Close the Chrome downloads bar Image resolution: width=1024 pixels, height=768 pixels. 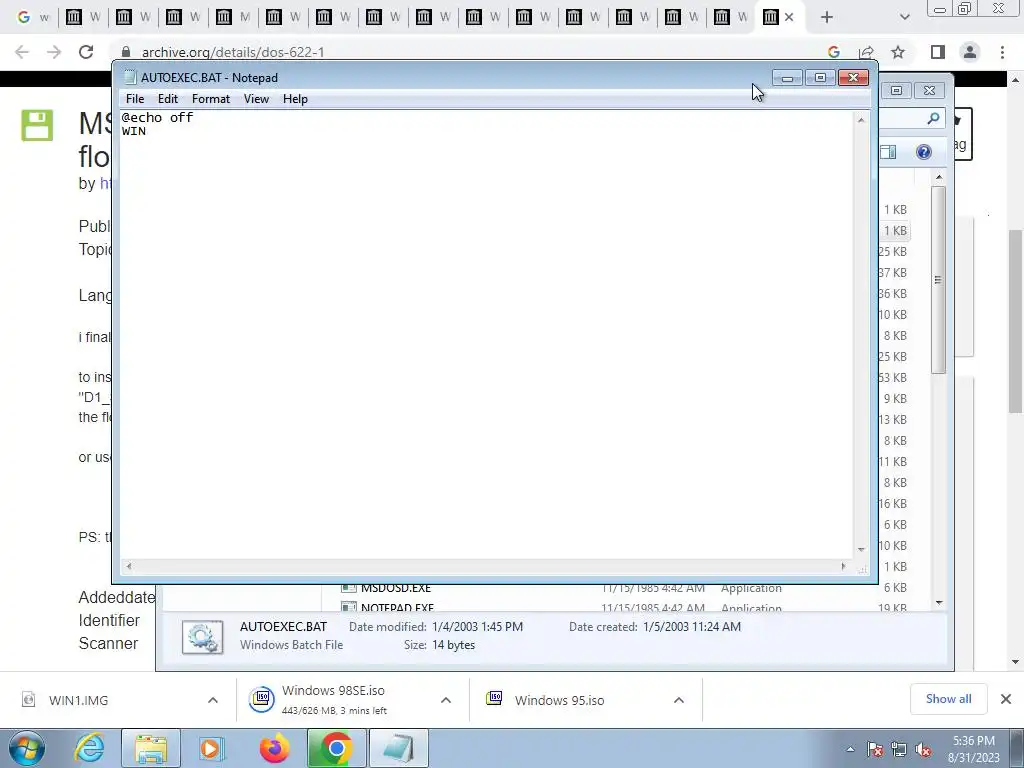point(1006,699)
